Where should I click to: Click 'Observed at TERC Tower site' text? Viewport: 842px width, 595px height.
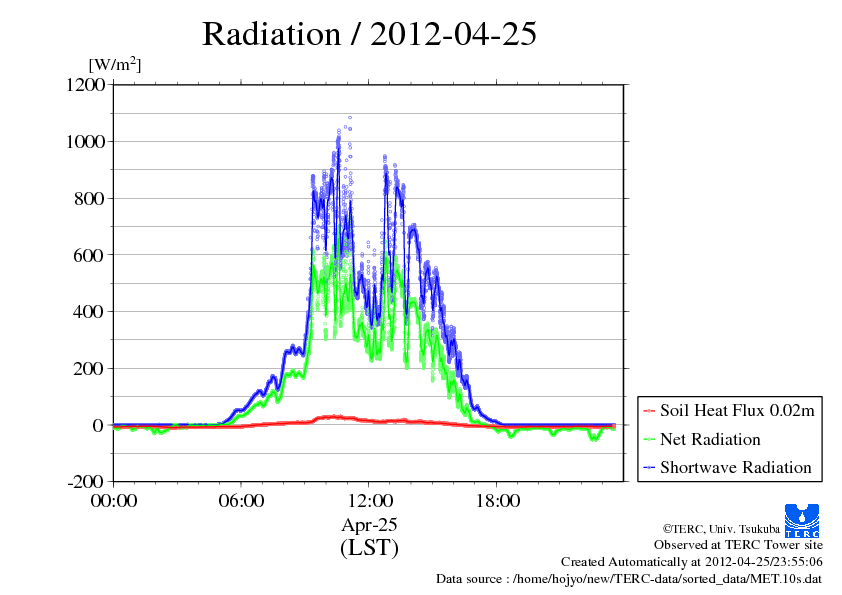[x=738, y=545]
